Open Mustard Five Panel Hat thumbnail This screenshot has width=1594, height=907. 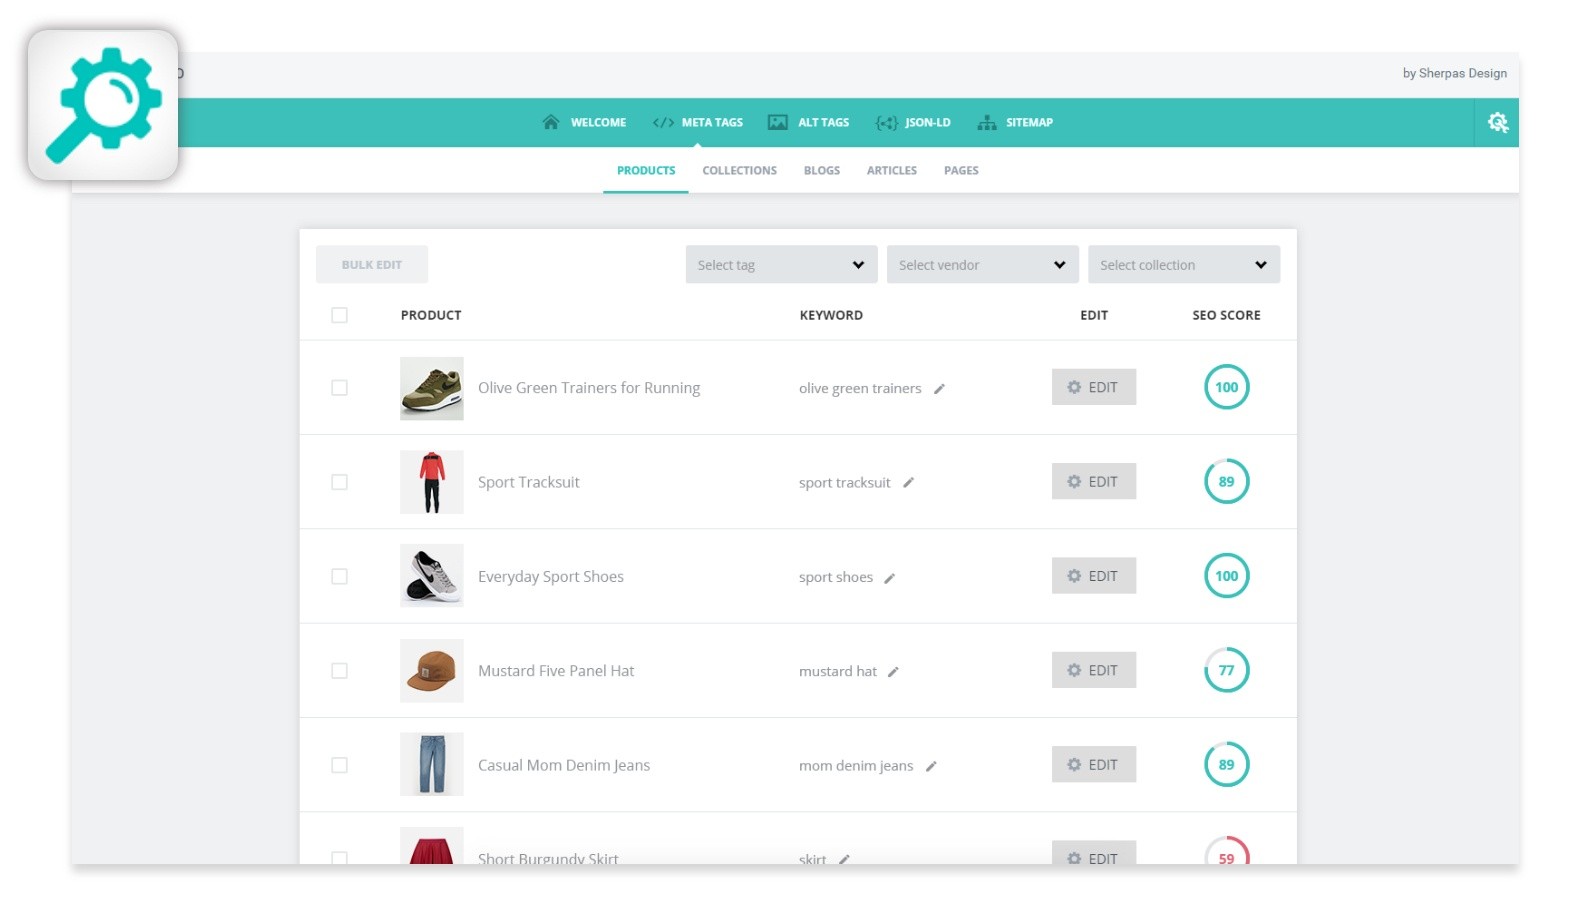coord(432,671)
